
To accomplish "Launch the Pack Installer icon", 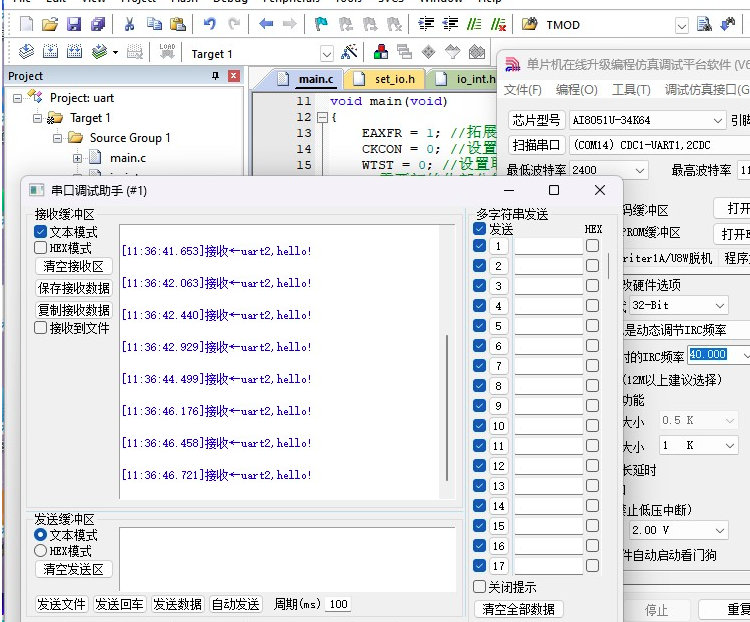I will pos(477,52).
